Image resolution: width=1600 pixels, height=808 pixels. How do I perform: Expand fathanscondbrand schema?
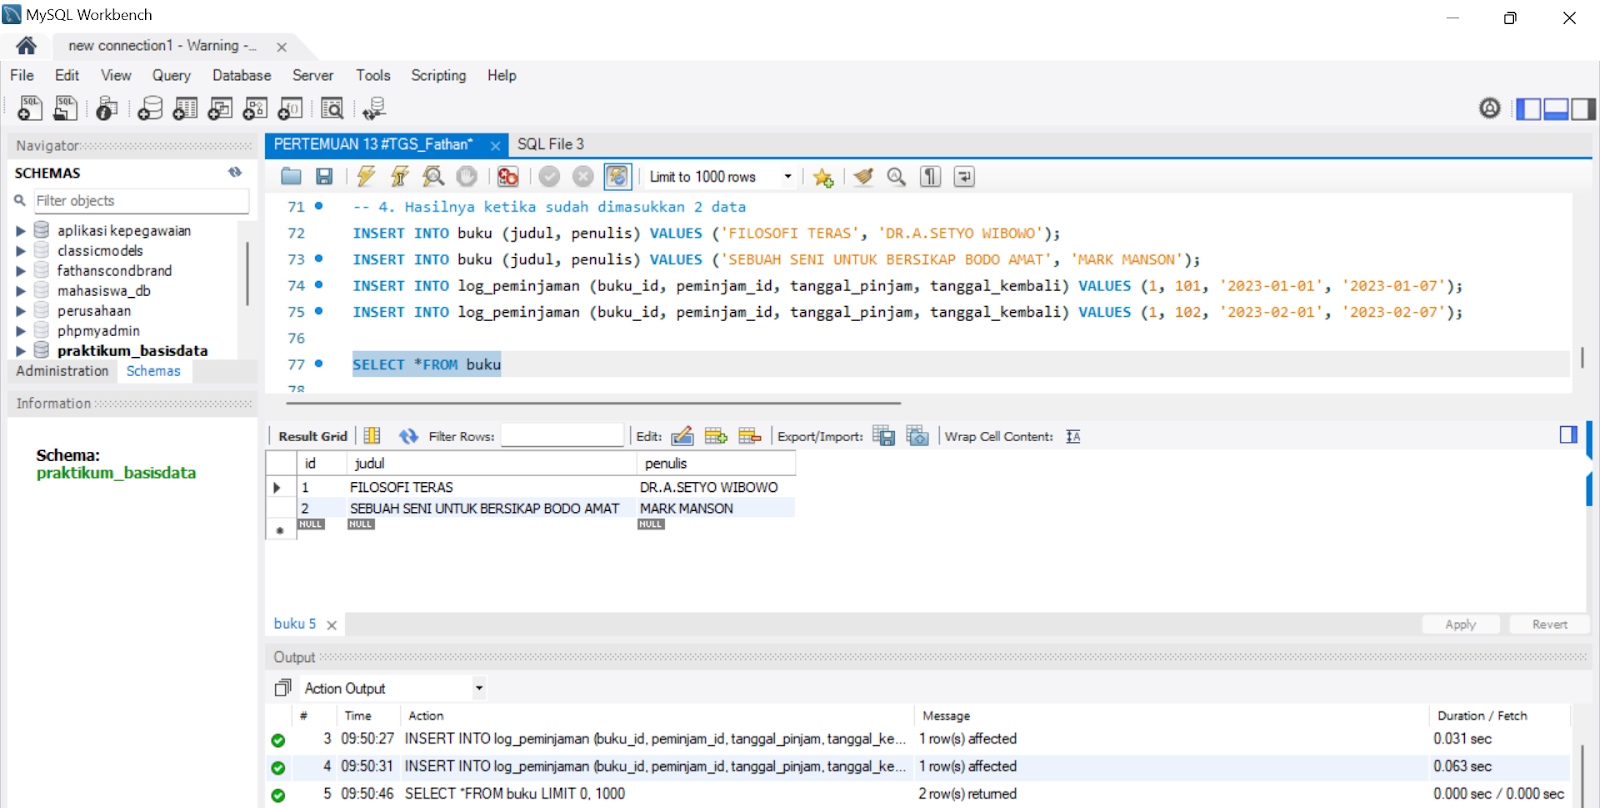tap(21, 271)
